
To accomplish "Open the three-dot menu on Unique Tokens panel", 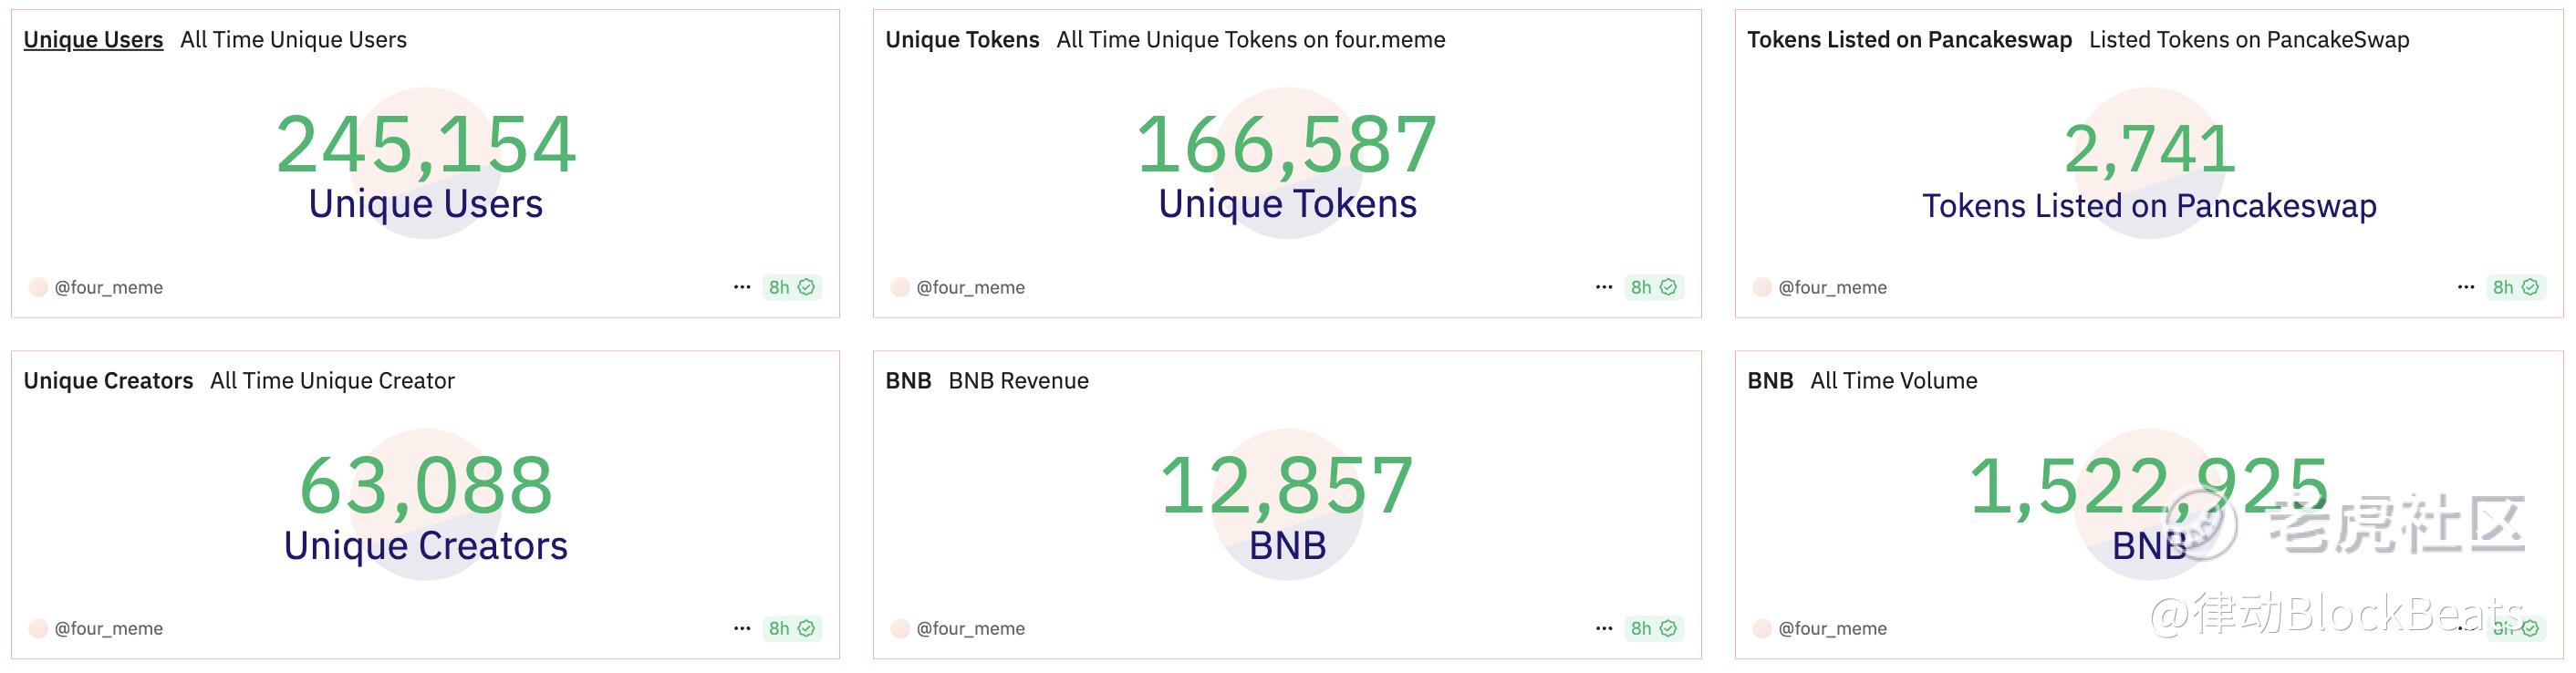I will (x=1604, y=287).
